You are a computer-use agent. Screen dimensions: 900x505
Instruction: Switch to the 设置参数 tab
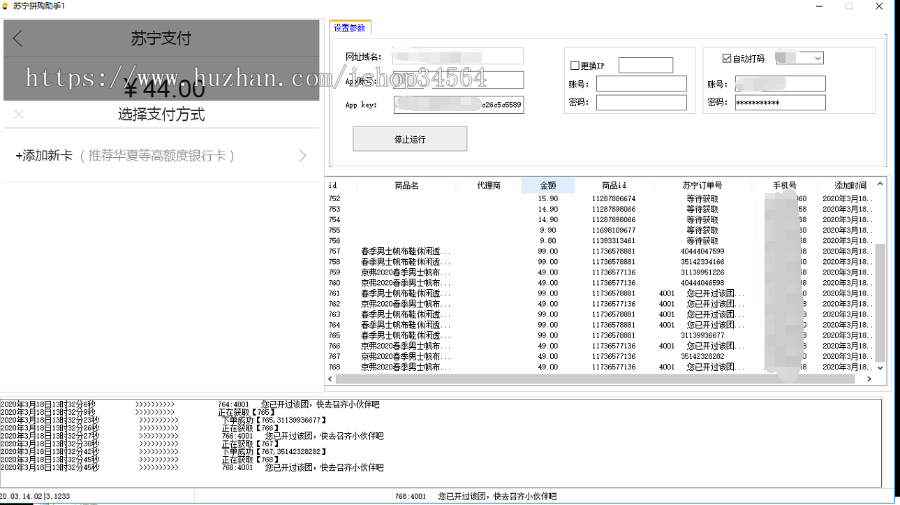click(350, 28)
